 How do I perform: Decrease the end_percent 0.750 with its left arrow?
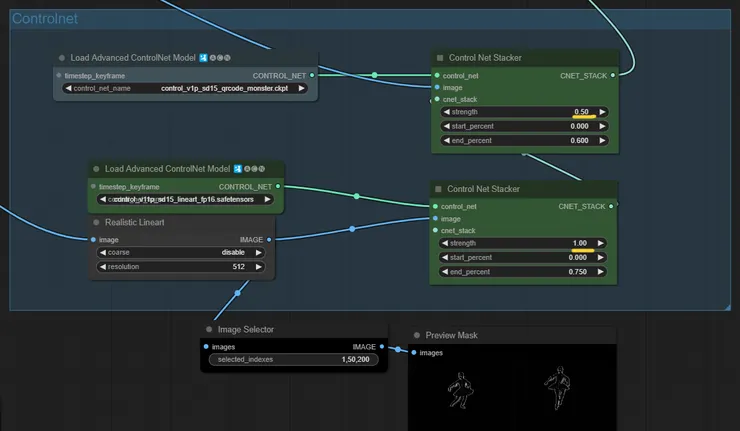click(x=445, y=272)
